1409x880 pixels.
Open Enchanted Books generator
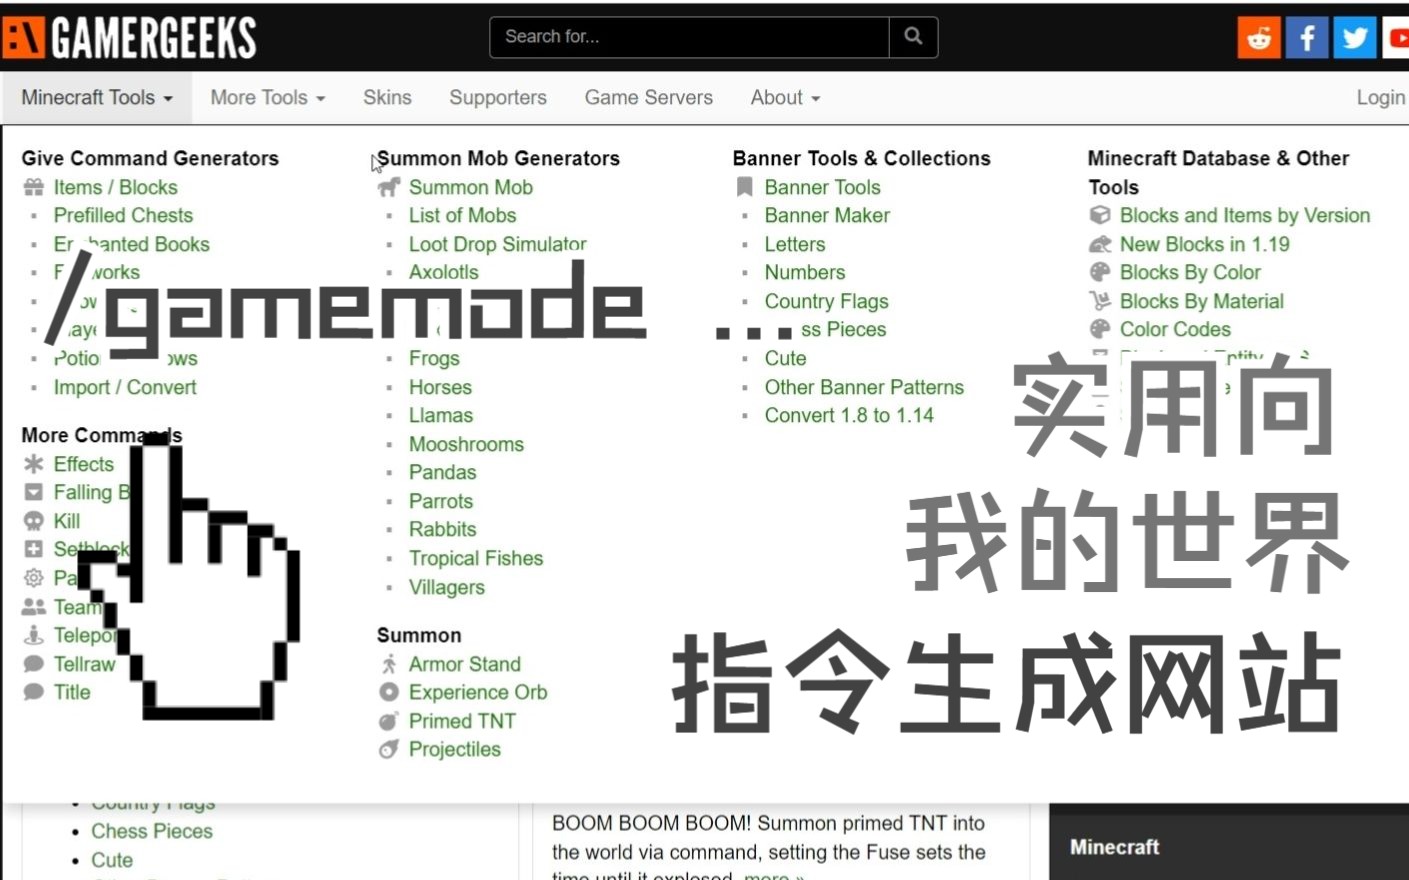[x=132, y=244]
